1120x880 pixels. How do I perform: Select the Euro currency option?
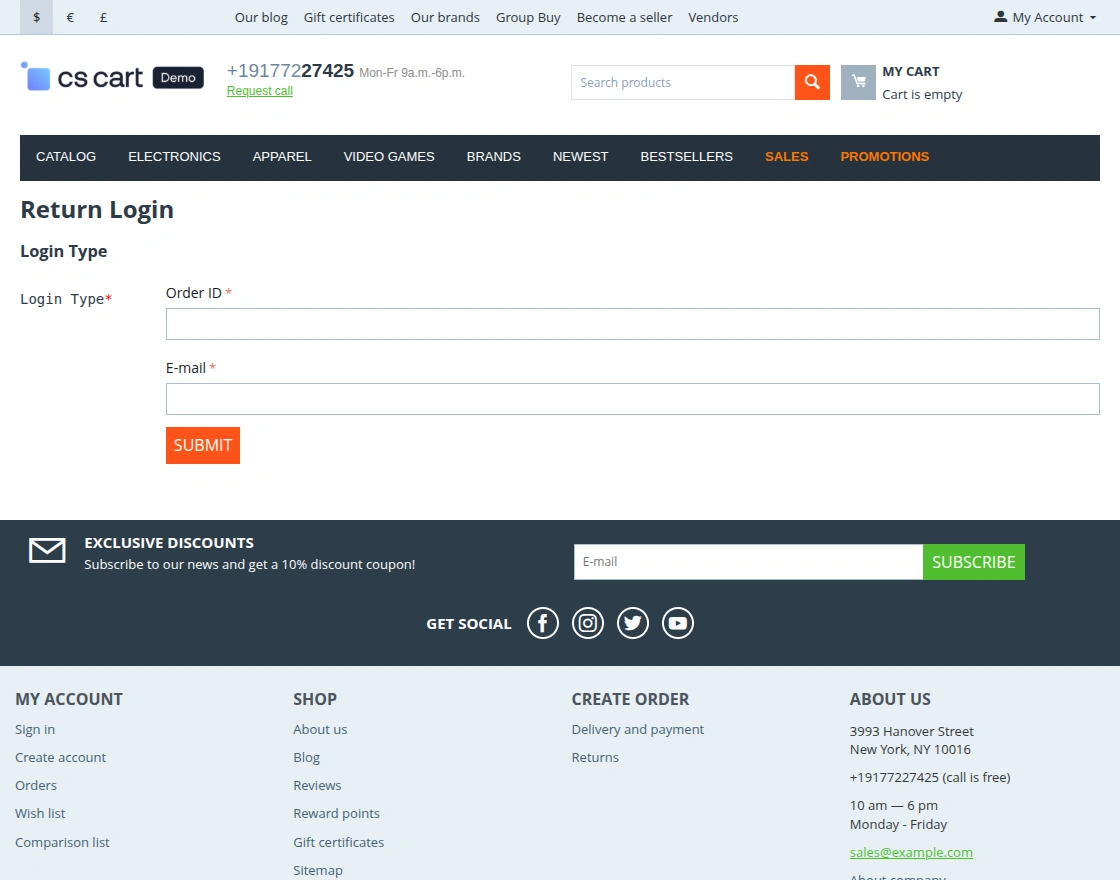pos(70,17)
